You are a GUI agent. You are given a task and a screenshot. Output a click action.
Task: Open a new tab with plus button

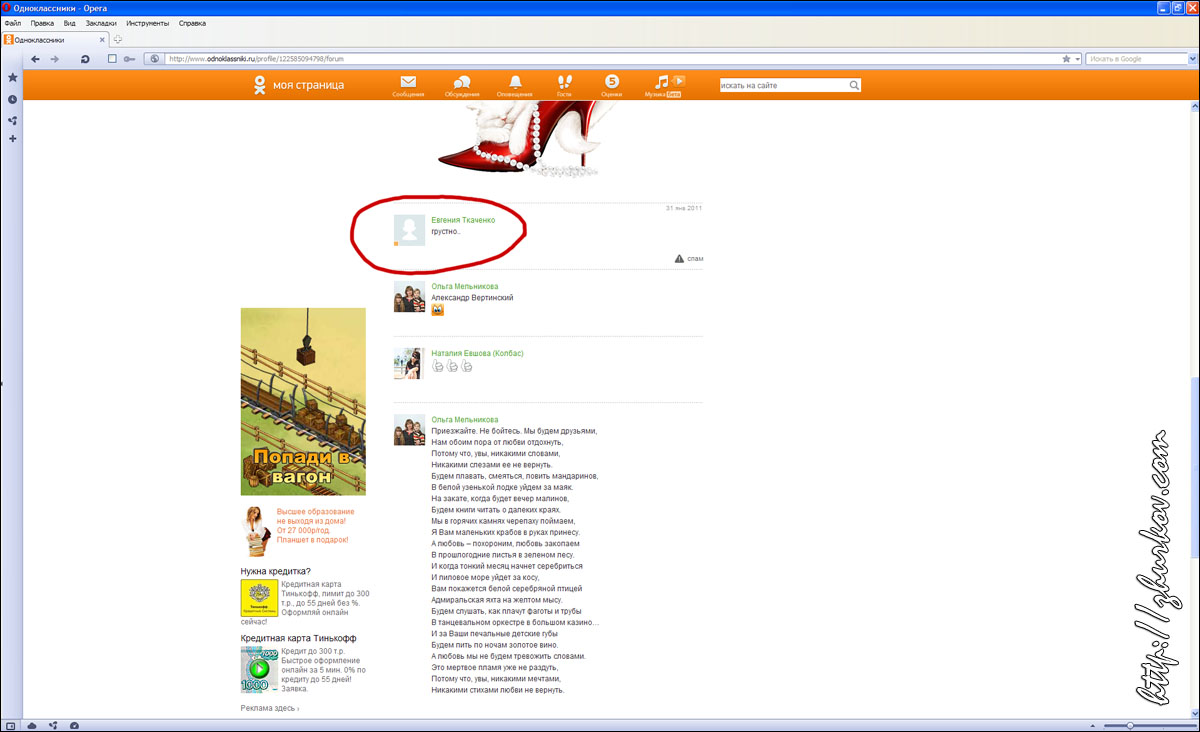coord(117,39)
